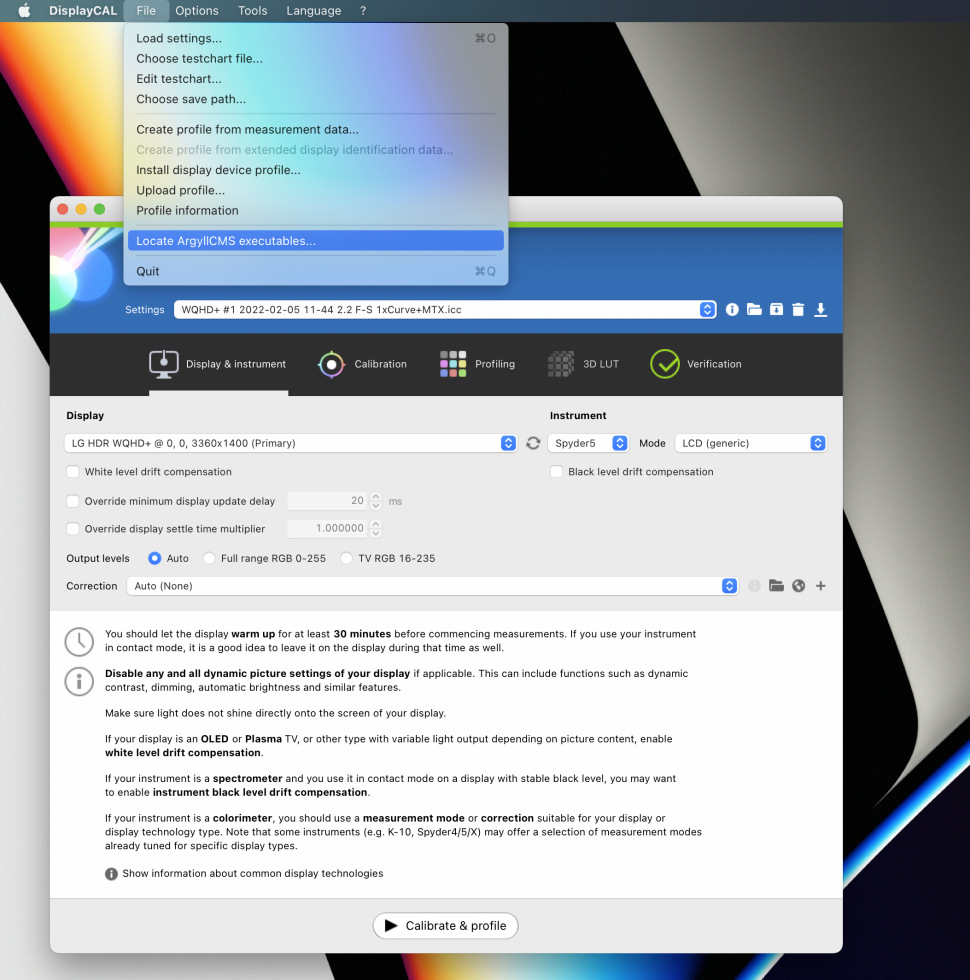Click the download arrow icon in Settings row
Screen dimensions: 970x980
click(x=821, y=309)
